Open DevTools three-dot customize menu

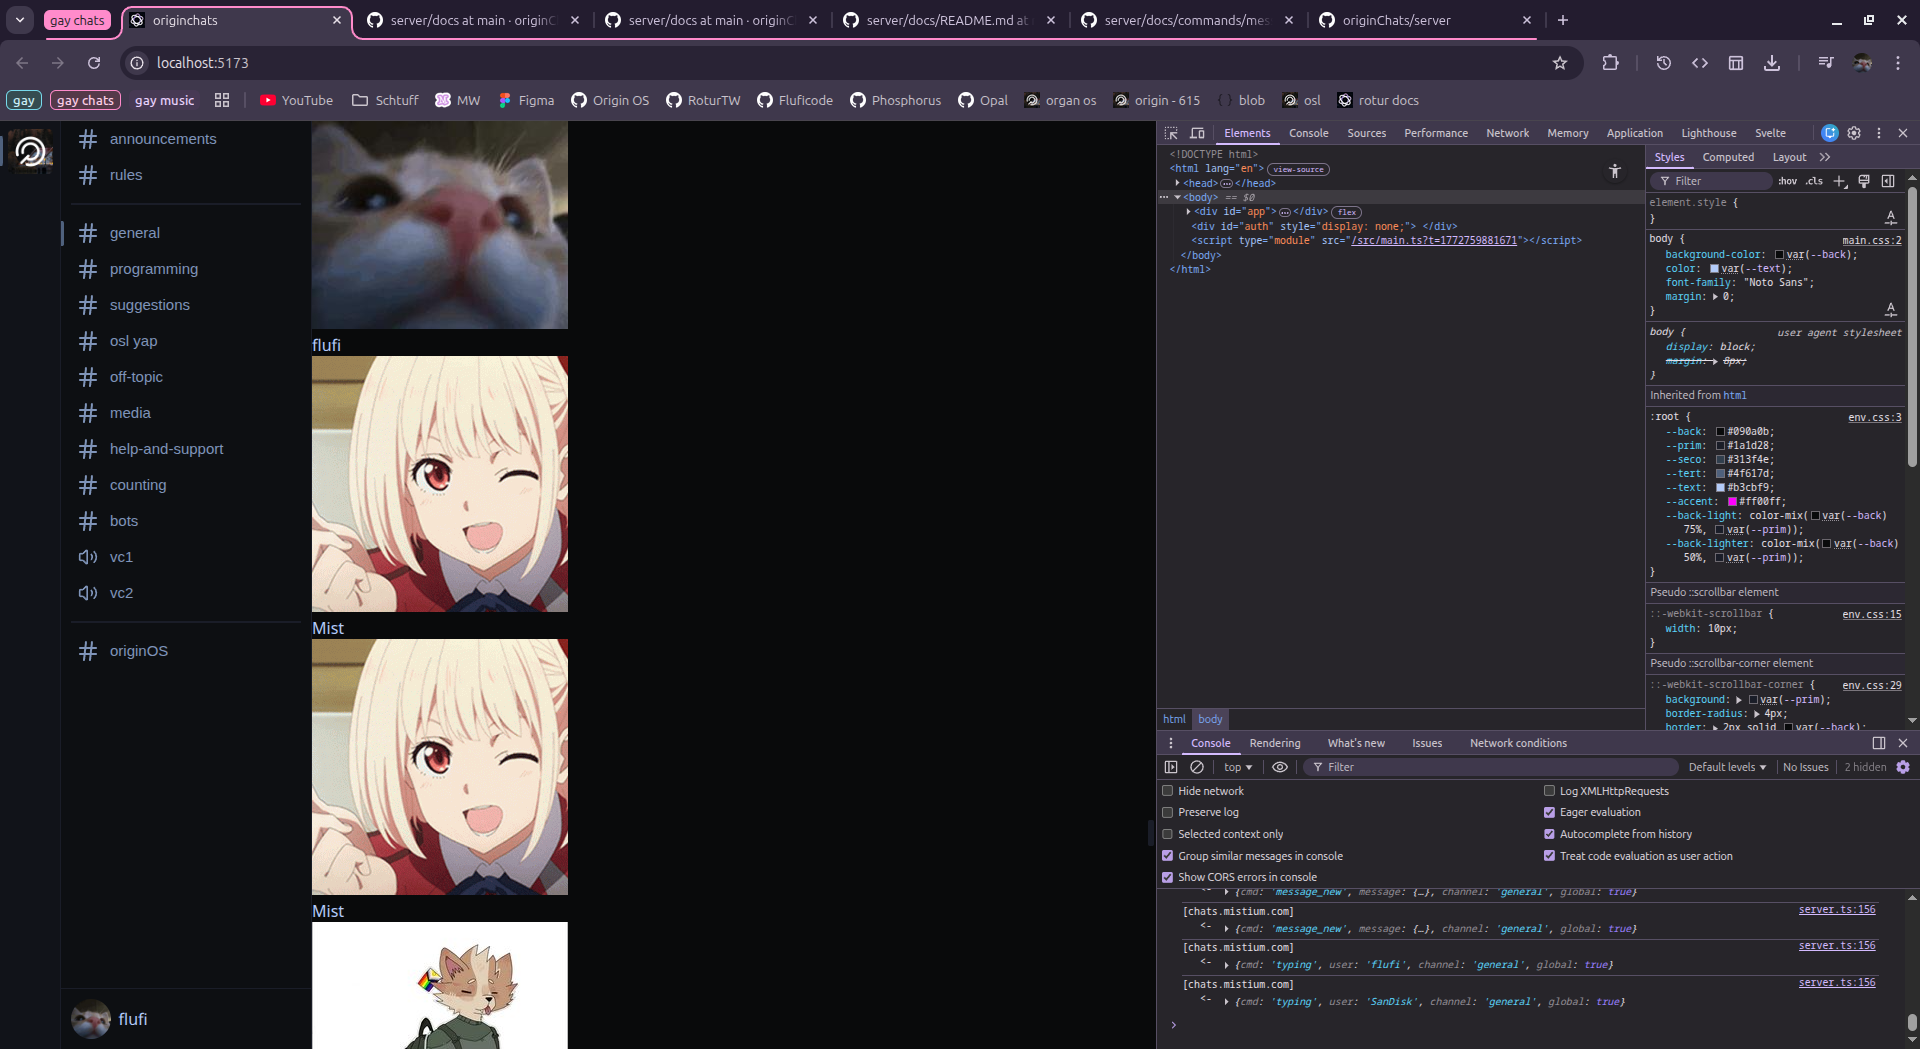pyautogui.click(x=1879, y=133)
